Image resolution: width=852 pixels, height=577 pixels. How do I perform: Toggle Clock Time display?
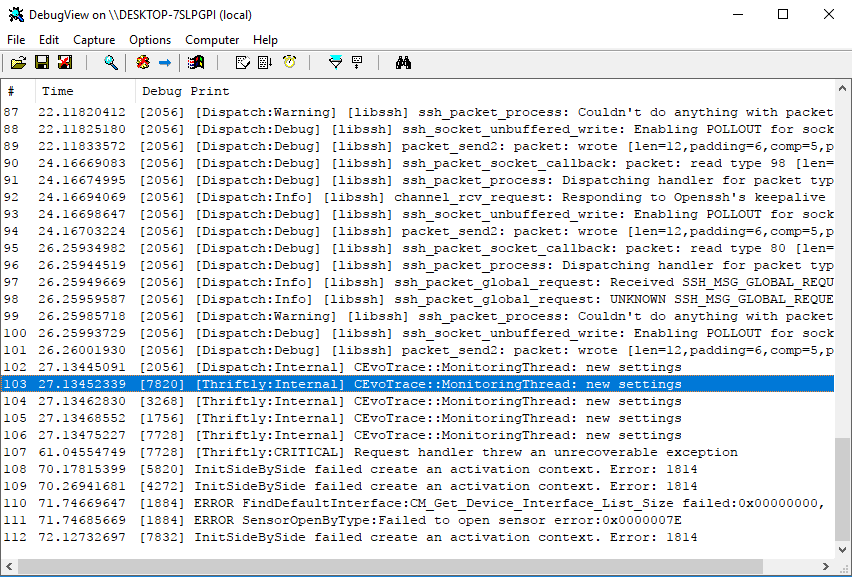pos(287,61)
